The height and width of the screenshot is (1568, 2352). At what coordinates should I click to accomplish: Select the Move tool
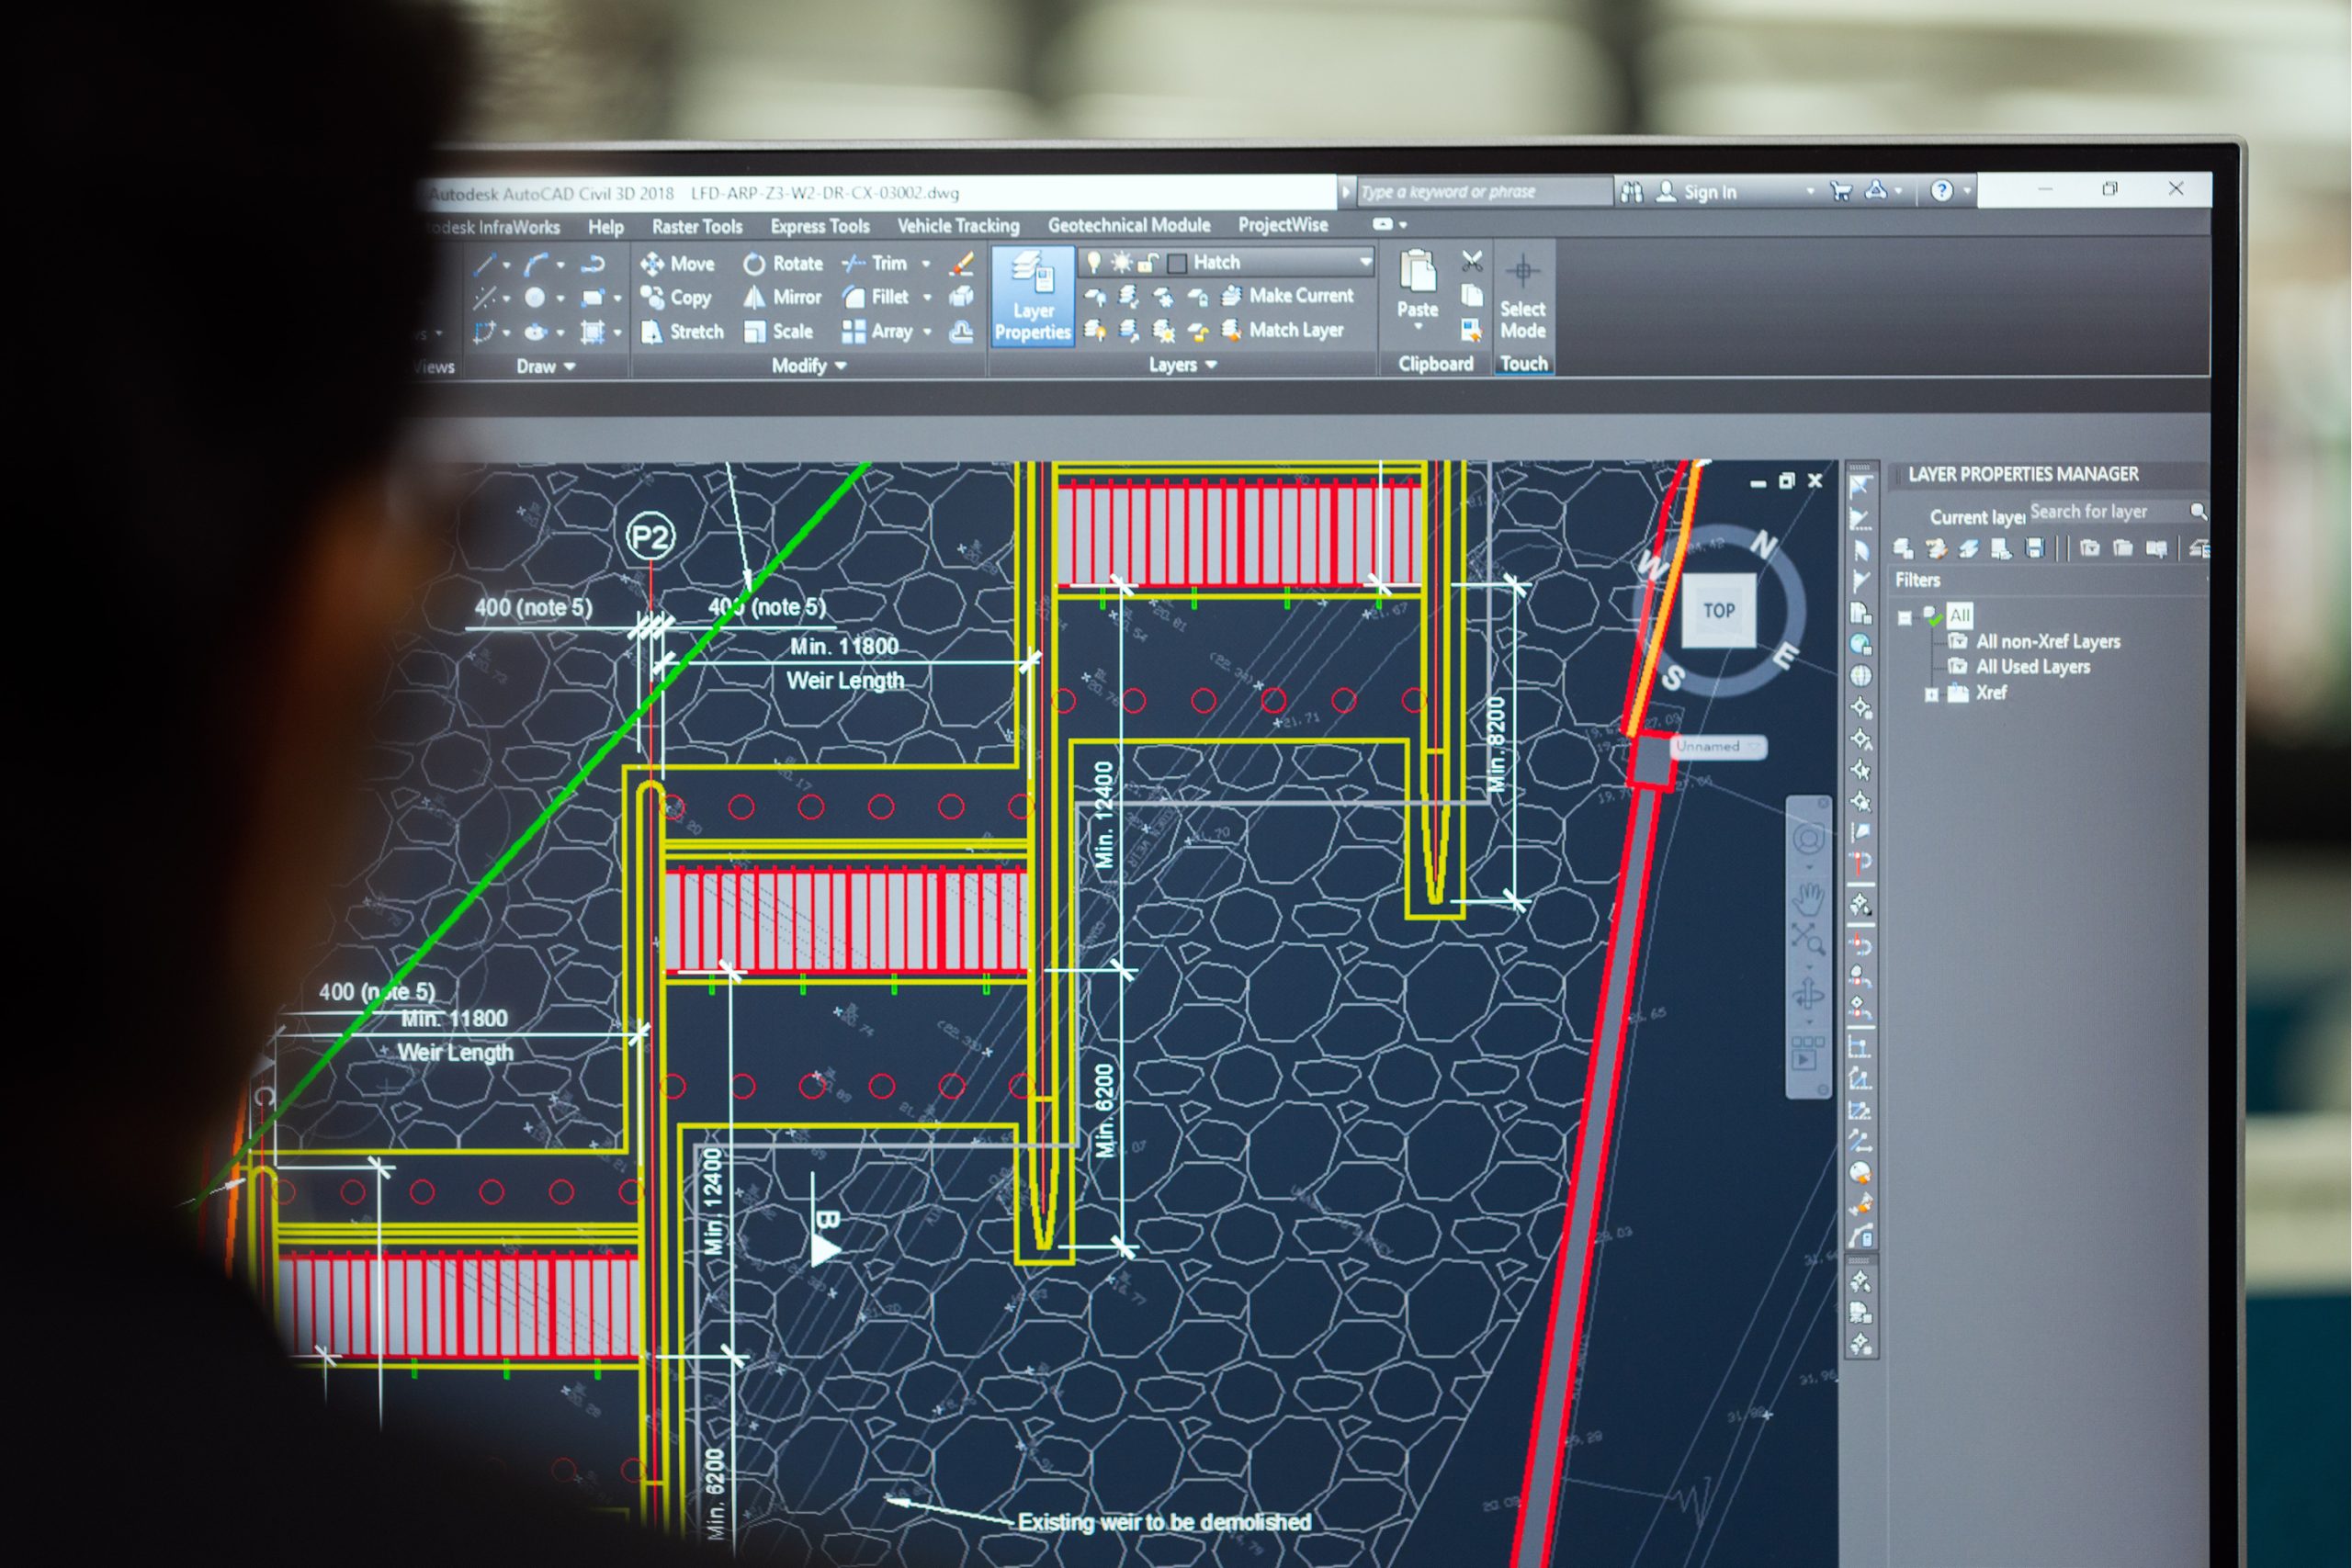[x=678, y=264]
